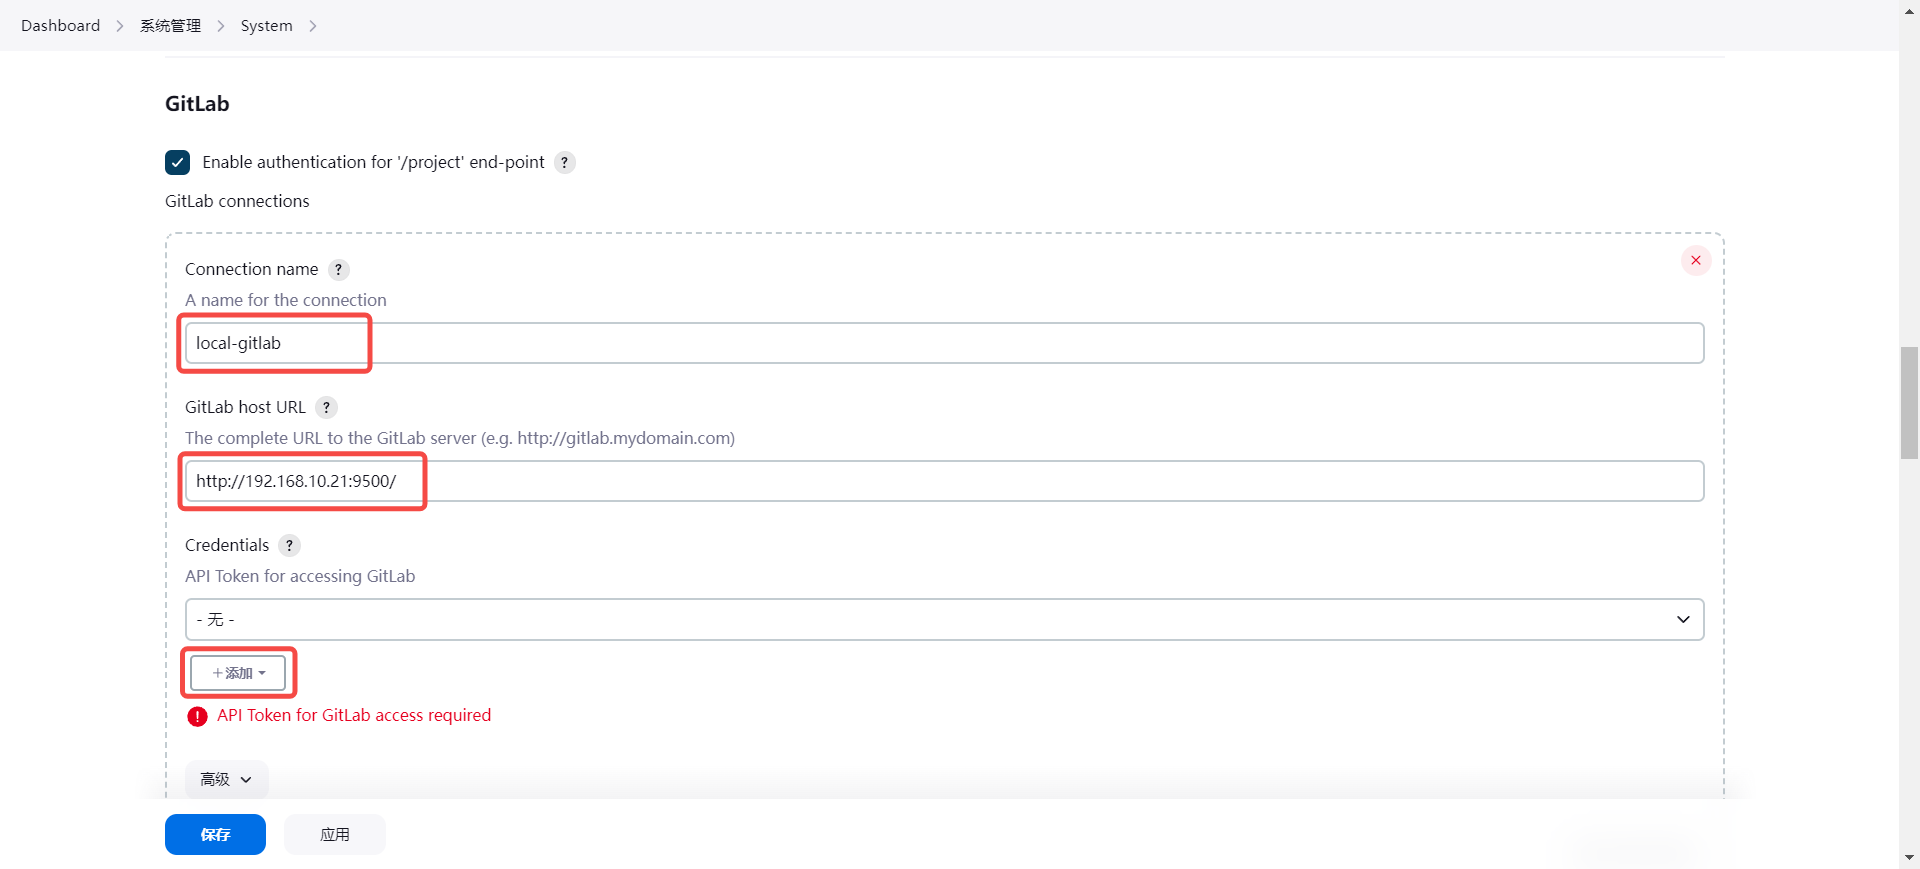Uncheck Enable authentication for '/project' end-point
The image size is (1920, 869).
[178, 163]
